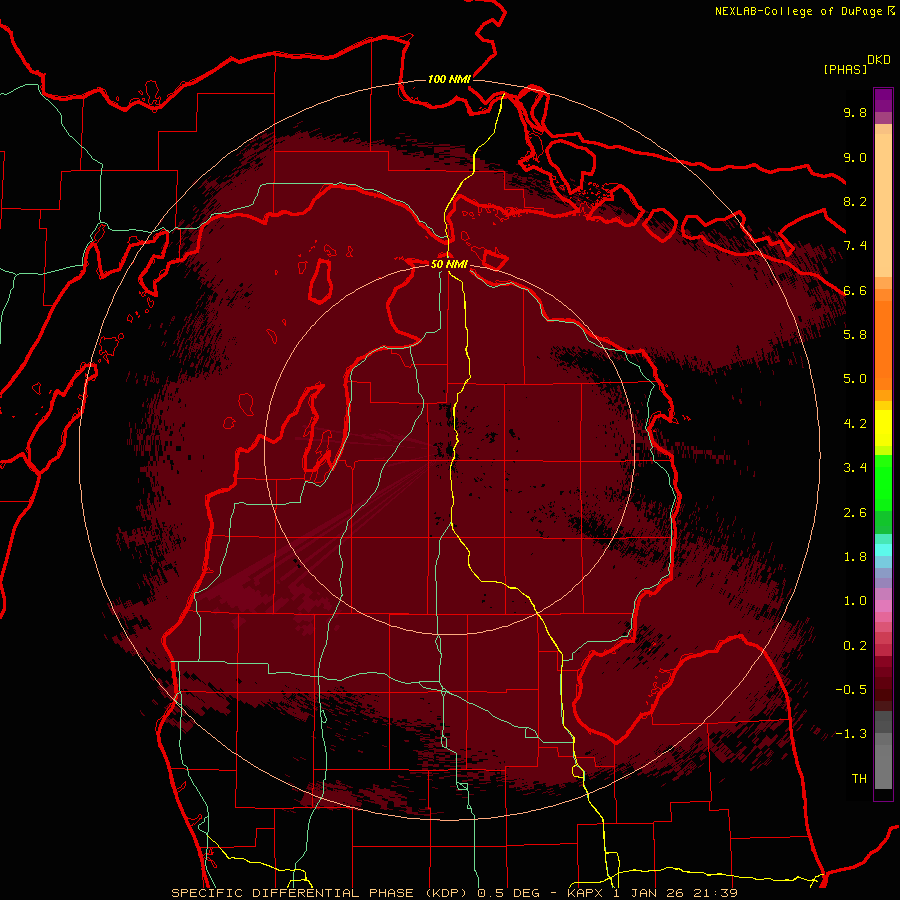The height and width of the screenshot is (900, 900).
Task: Click the 50 NMI range ring label
Action: tap(449, 264)
